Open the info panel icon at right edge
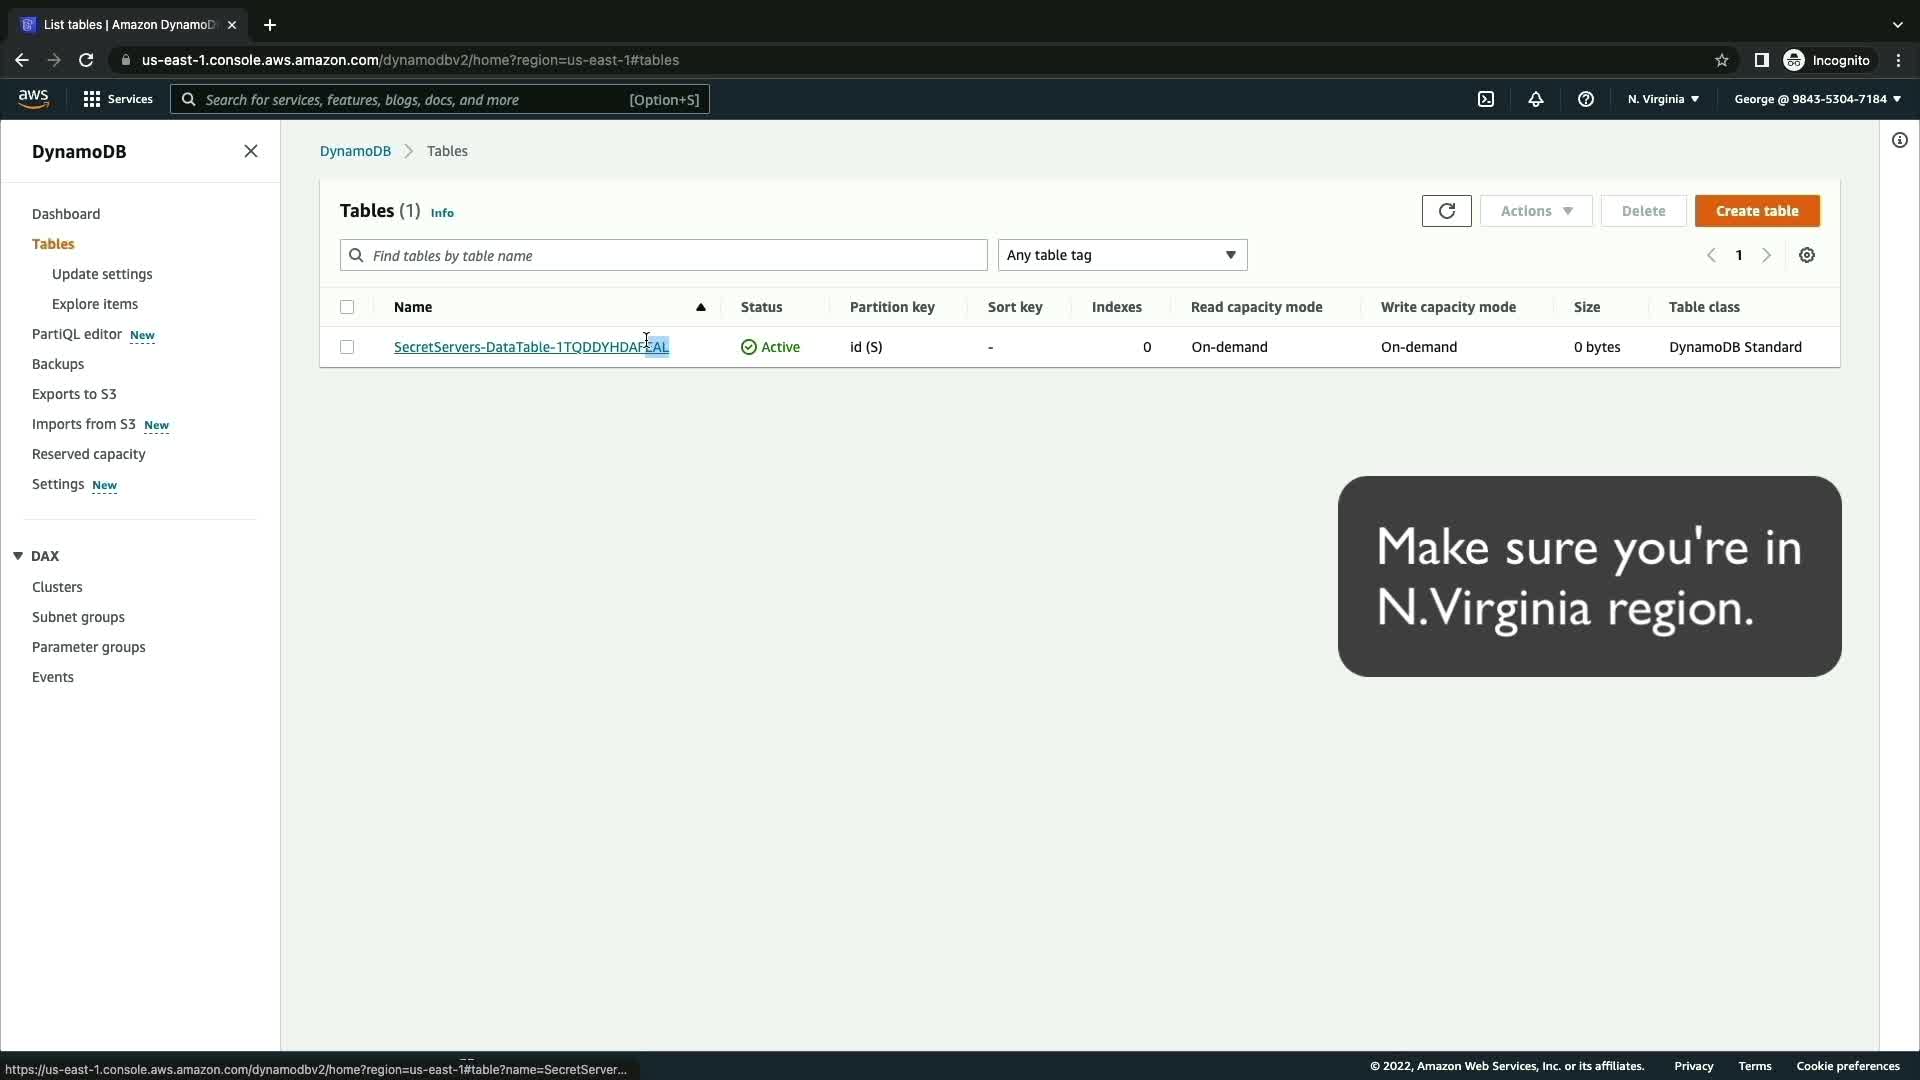The width and height of the screenshot is (1920, 1080). point(1900,140)
